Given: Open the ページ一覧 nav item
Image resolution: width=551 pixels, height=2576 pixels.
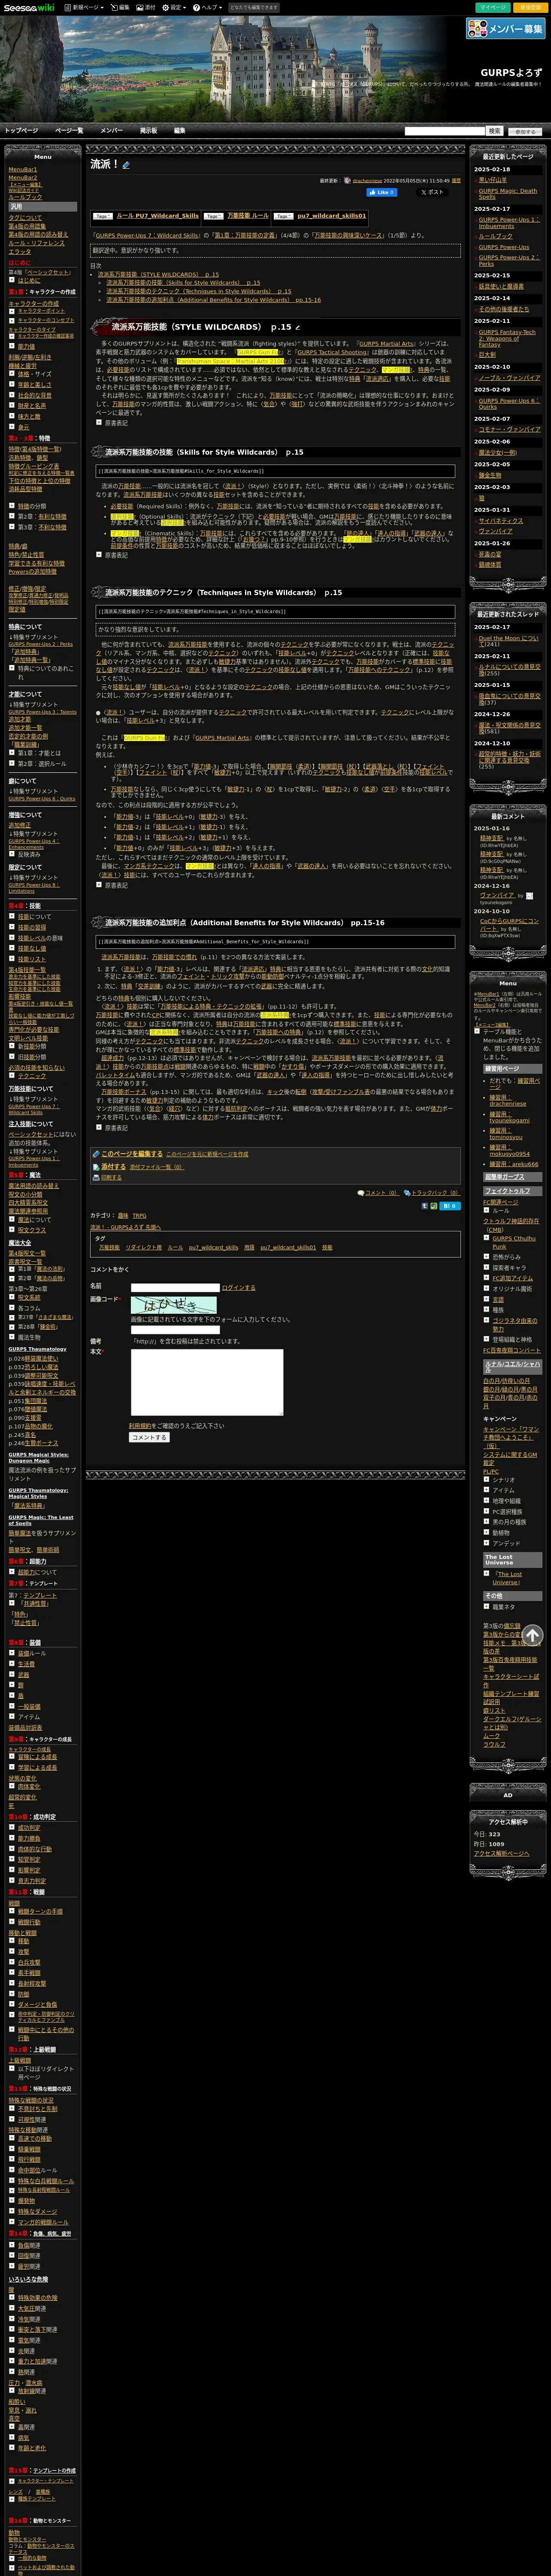Looking at the screenshot, I should 69,130.
